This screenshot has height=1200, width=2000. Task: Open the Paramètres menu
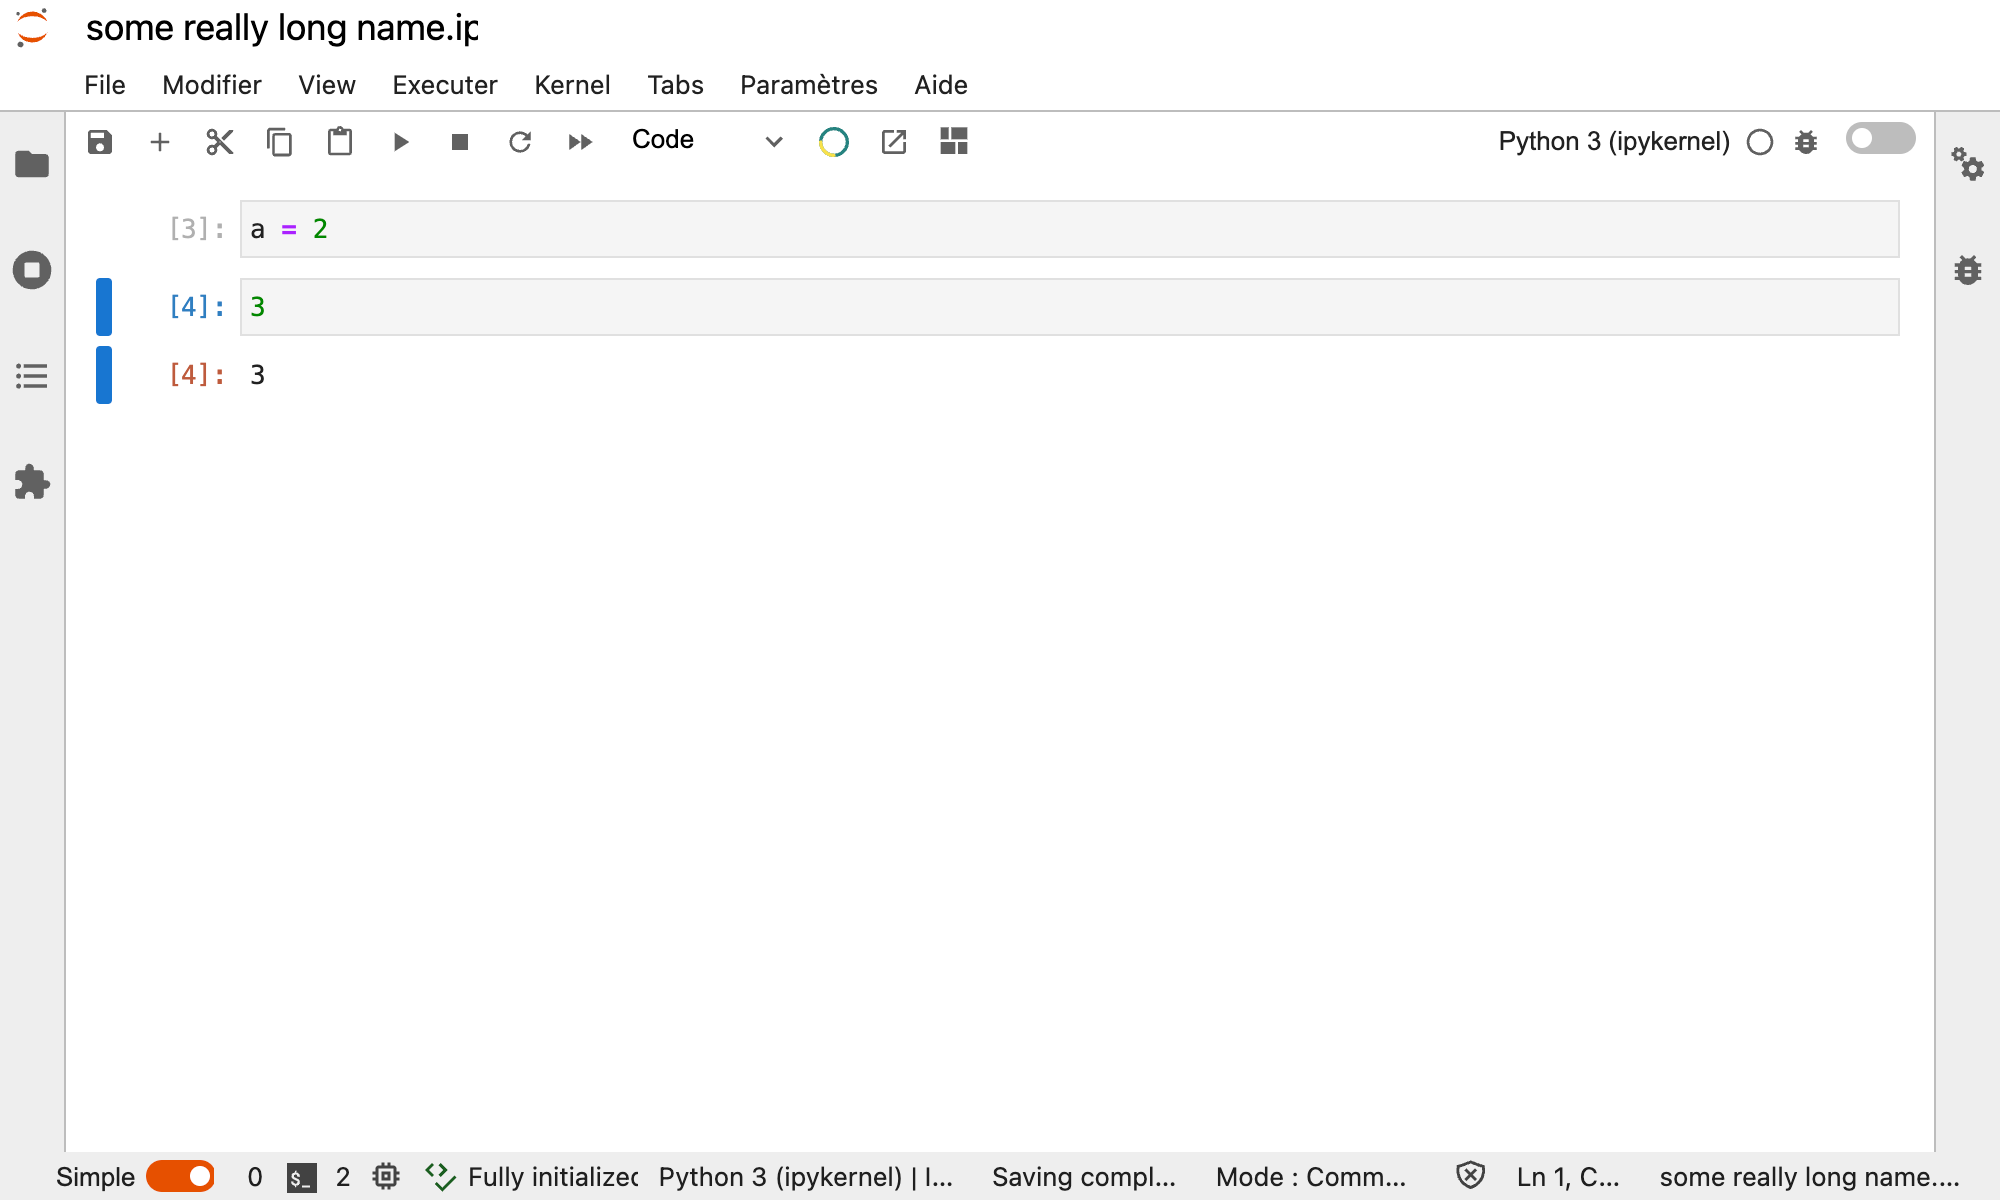pos(808,85)
